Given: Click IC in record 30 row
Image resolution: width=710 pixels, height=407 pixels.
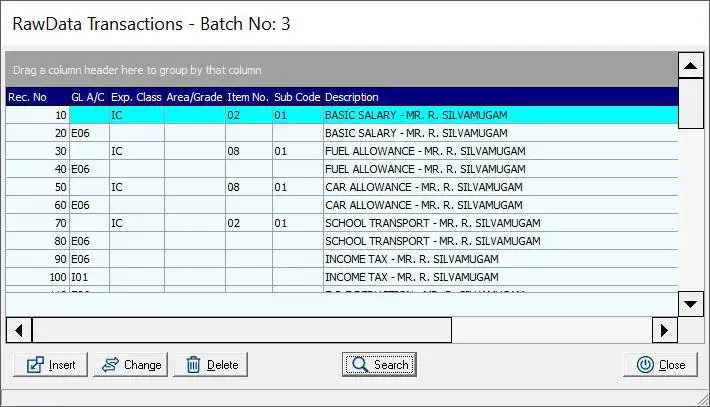Looking at the screenshot, I should click(x=137, y=151).
